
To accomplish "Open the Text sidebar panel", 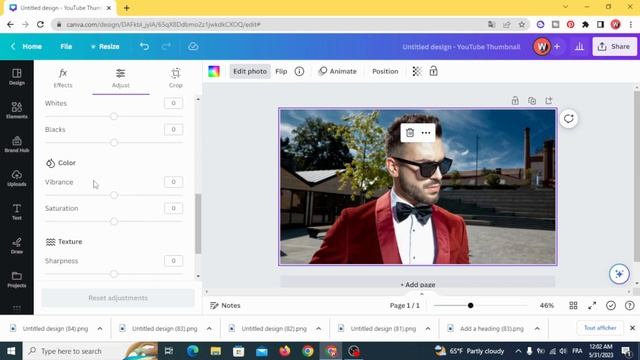I will (x=17, y=212).
